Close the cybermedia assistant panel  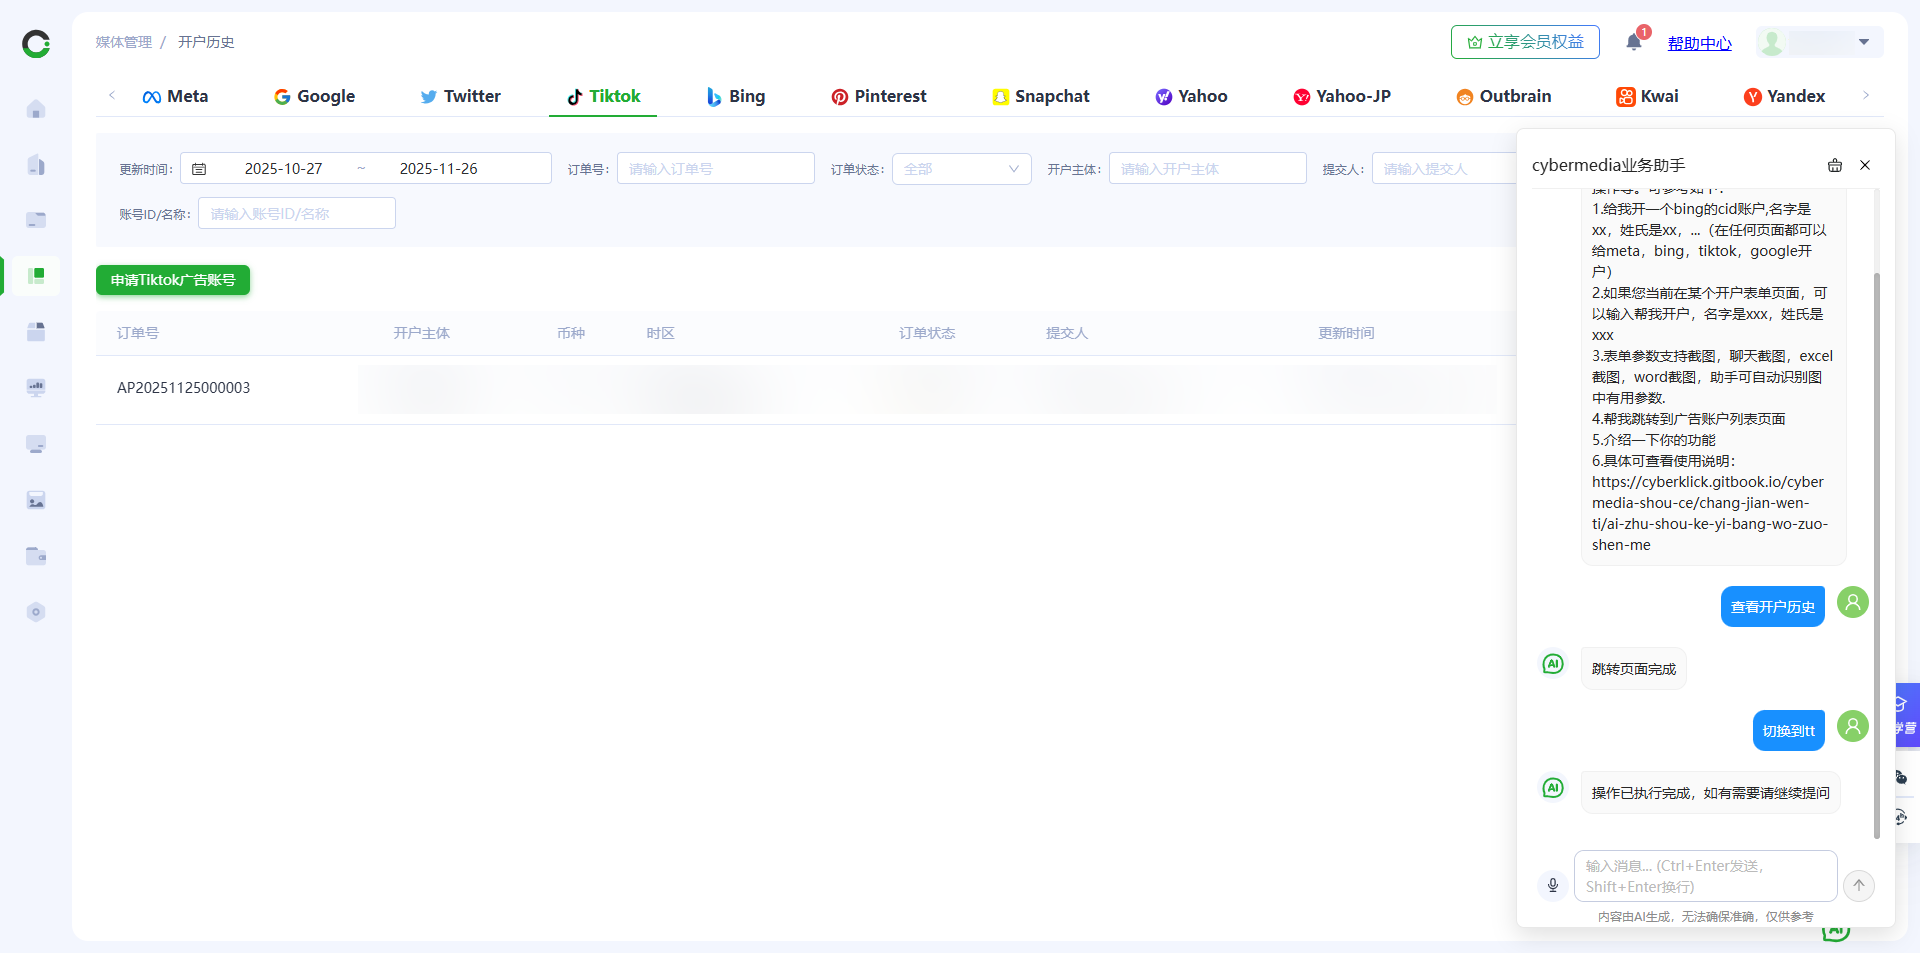pyautogui.click(x=1865, y=166)
